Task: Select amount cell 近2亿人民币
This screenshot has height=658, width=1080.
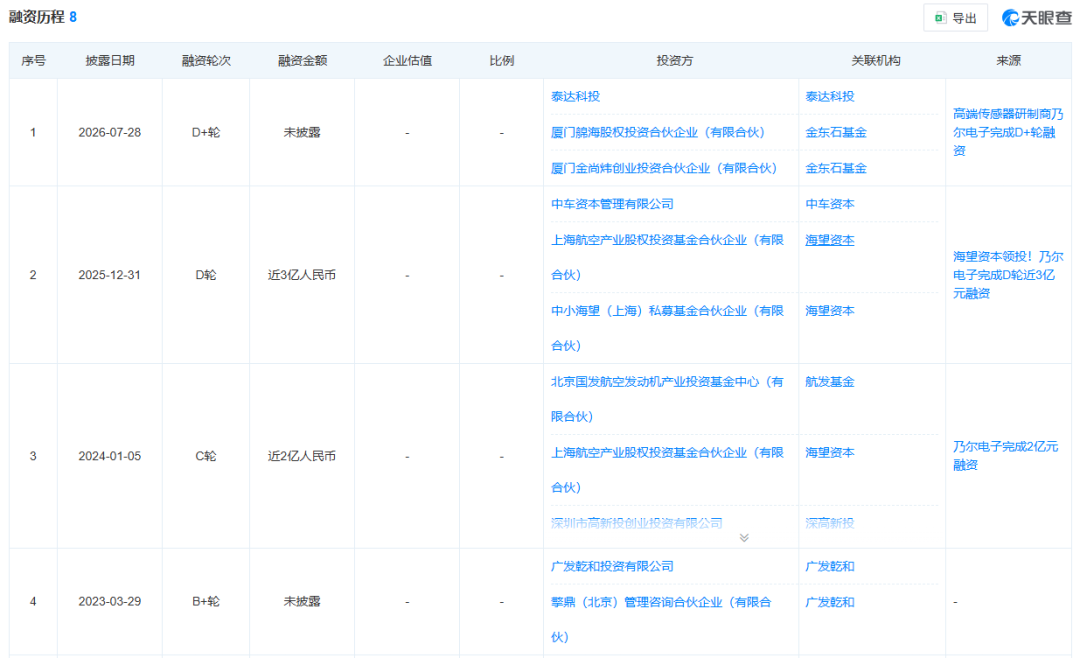Action: pyautogui.click(x=302, y=456)
